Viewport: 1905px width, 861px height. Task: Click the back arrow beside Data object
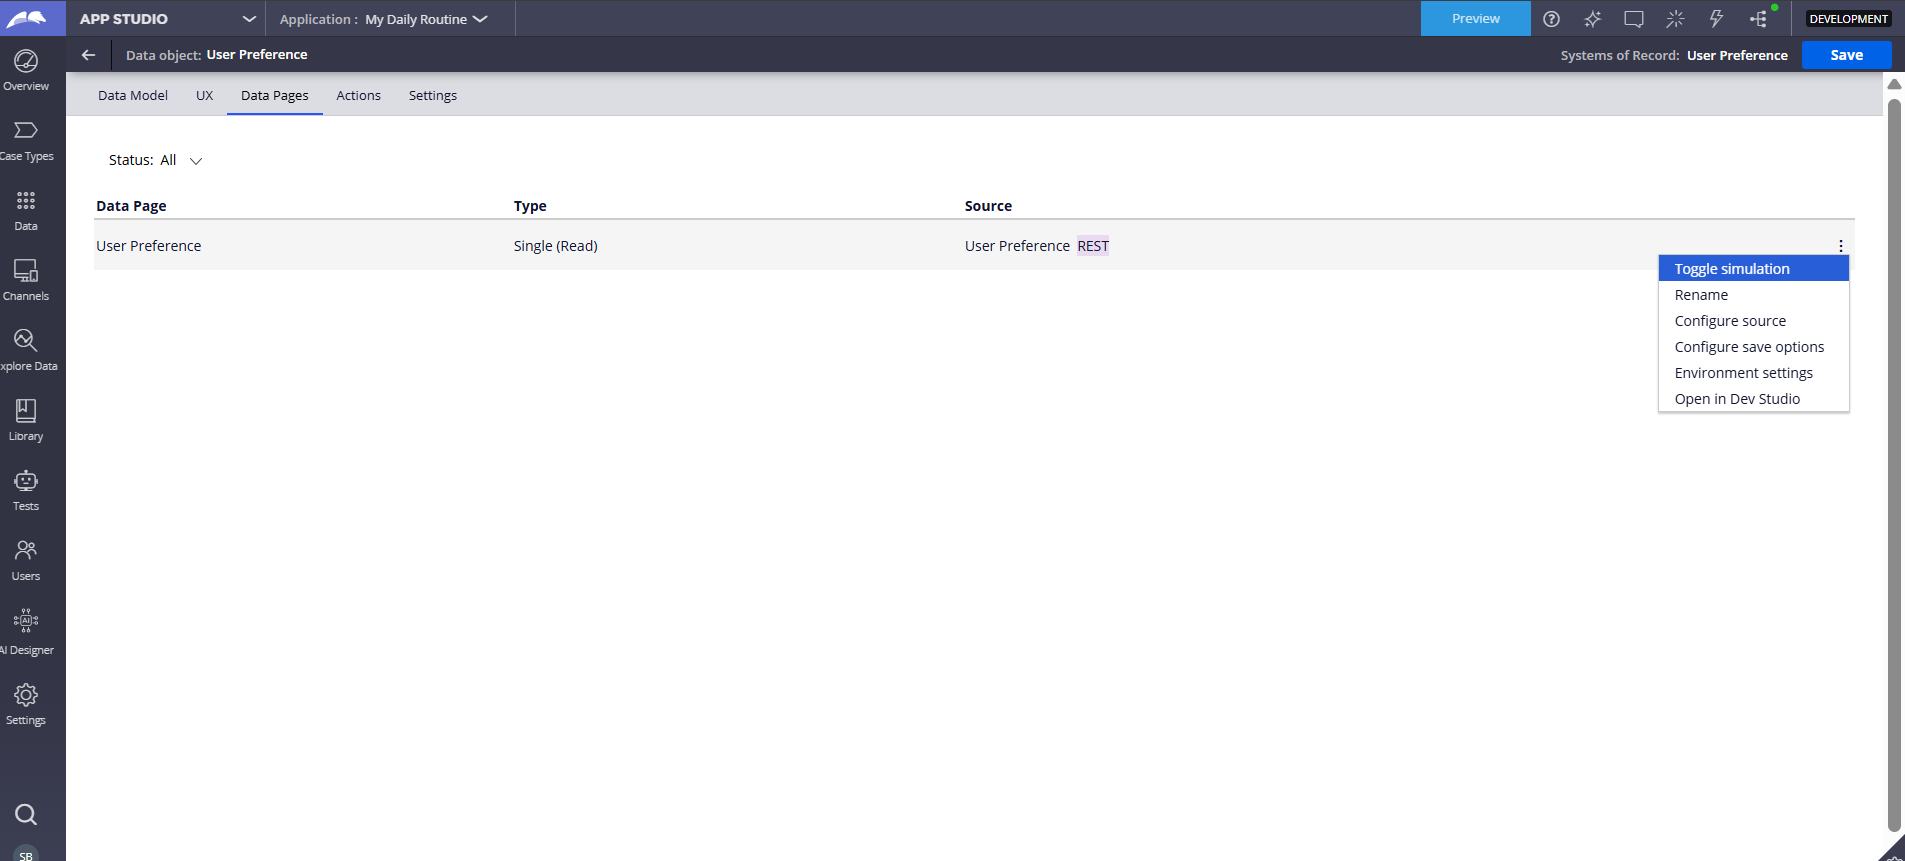coord(88,55)
